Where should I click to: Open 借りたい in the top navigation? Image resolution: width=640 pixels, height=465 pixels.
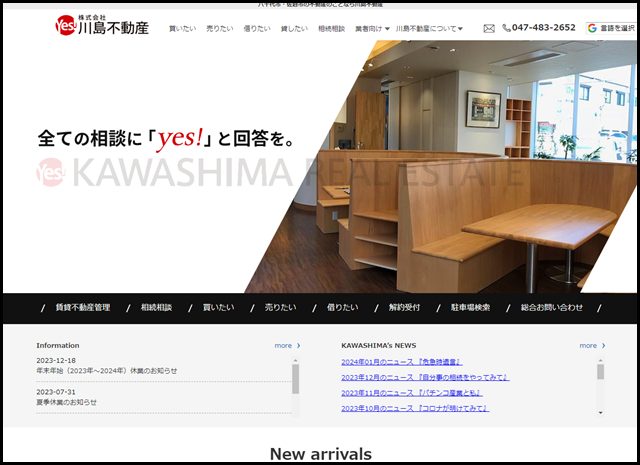click(x=257, y=29)
